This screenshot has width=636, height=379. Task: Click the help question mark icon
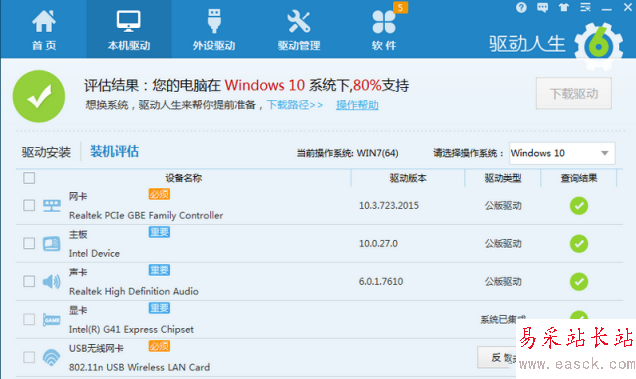(x=521, y=7)
